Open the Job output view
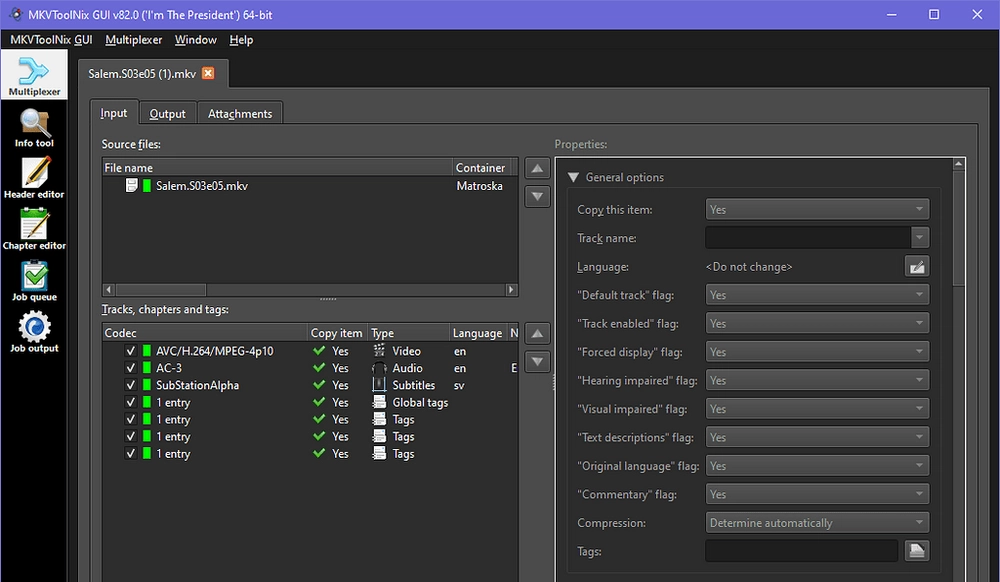The height and width of the screenshot is (582, 1000). tap(34, 332)
